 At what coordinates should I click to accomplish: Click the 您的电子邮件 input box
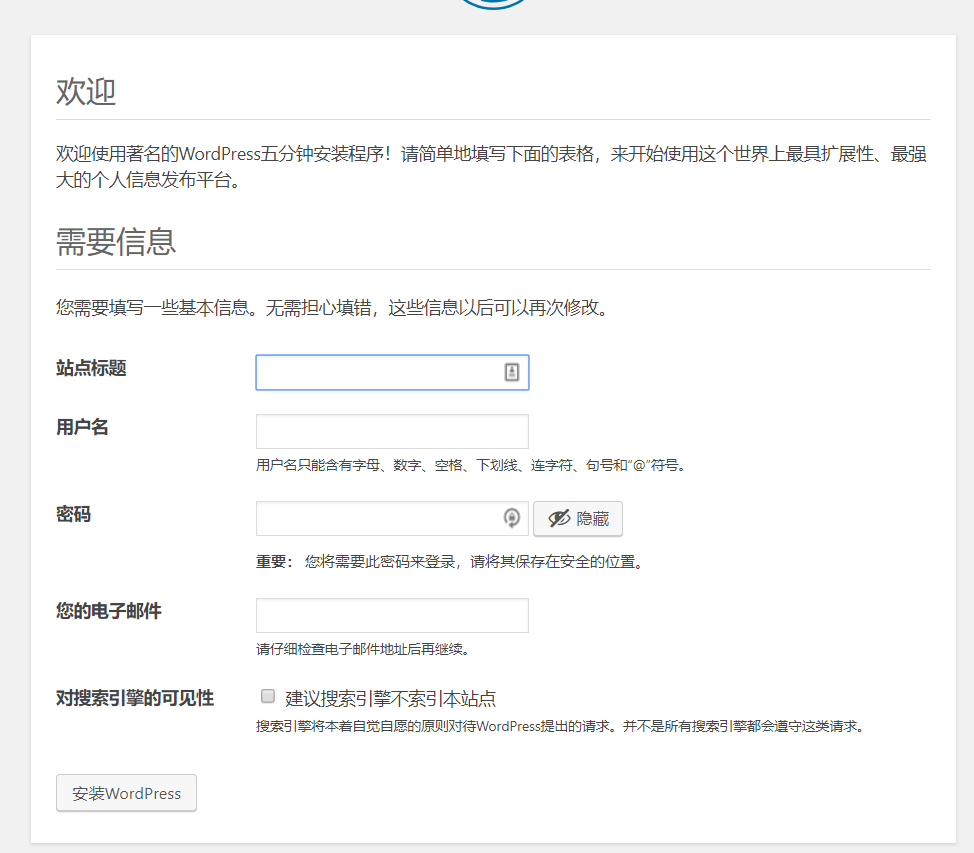pyautogui.click(x=390, y=615)
